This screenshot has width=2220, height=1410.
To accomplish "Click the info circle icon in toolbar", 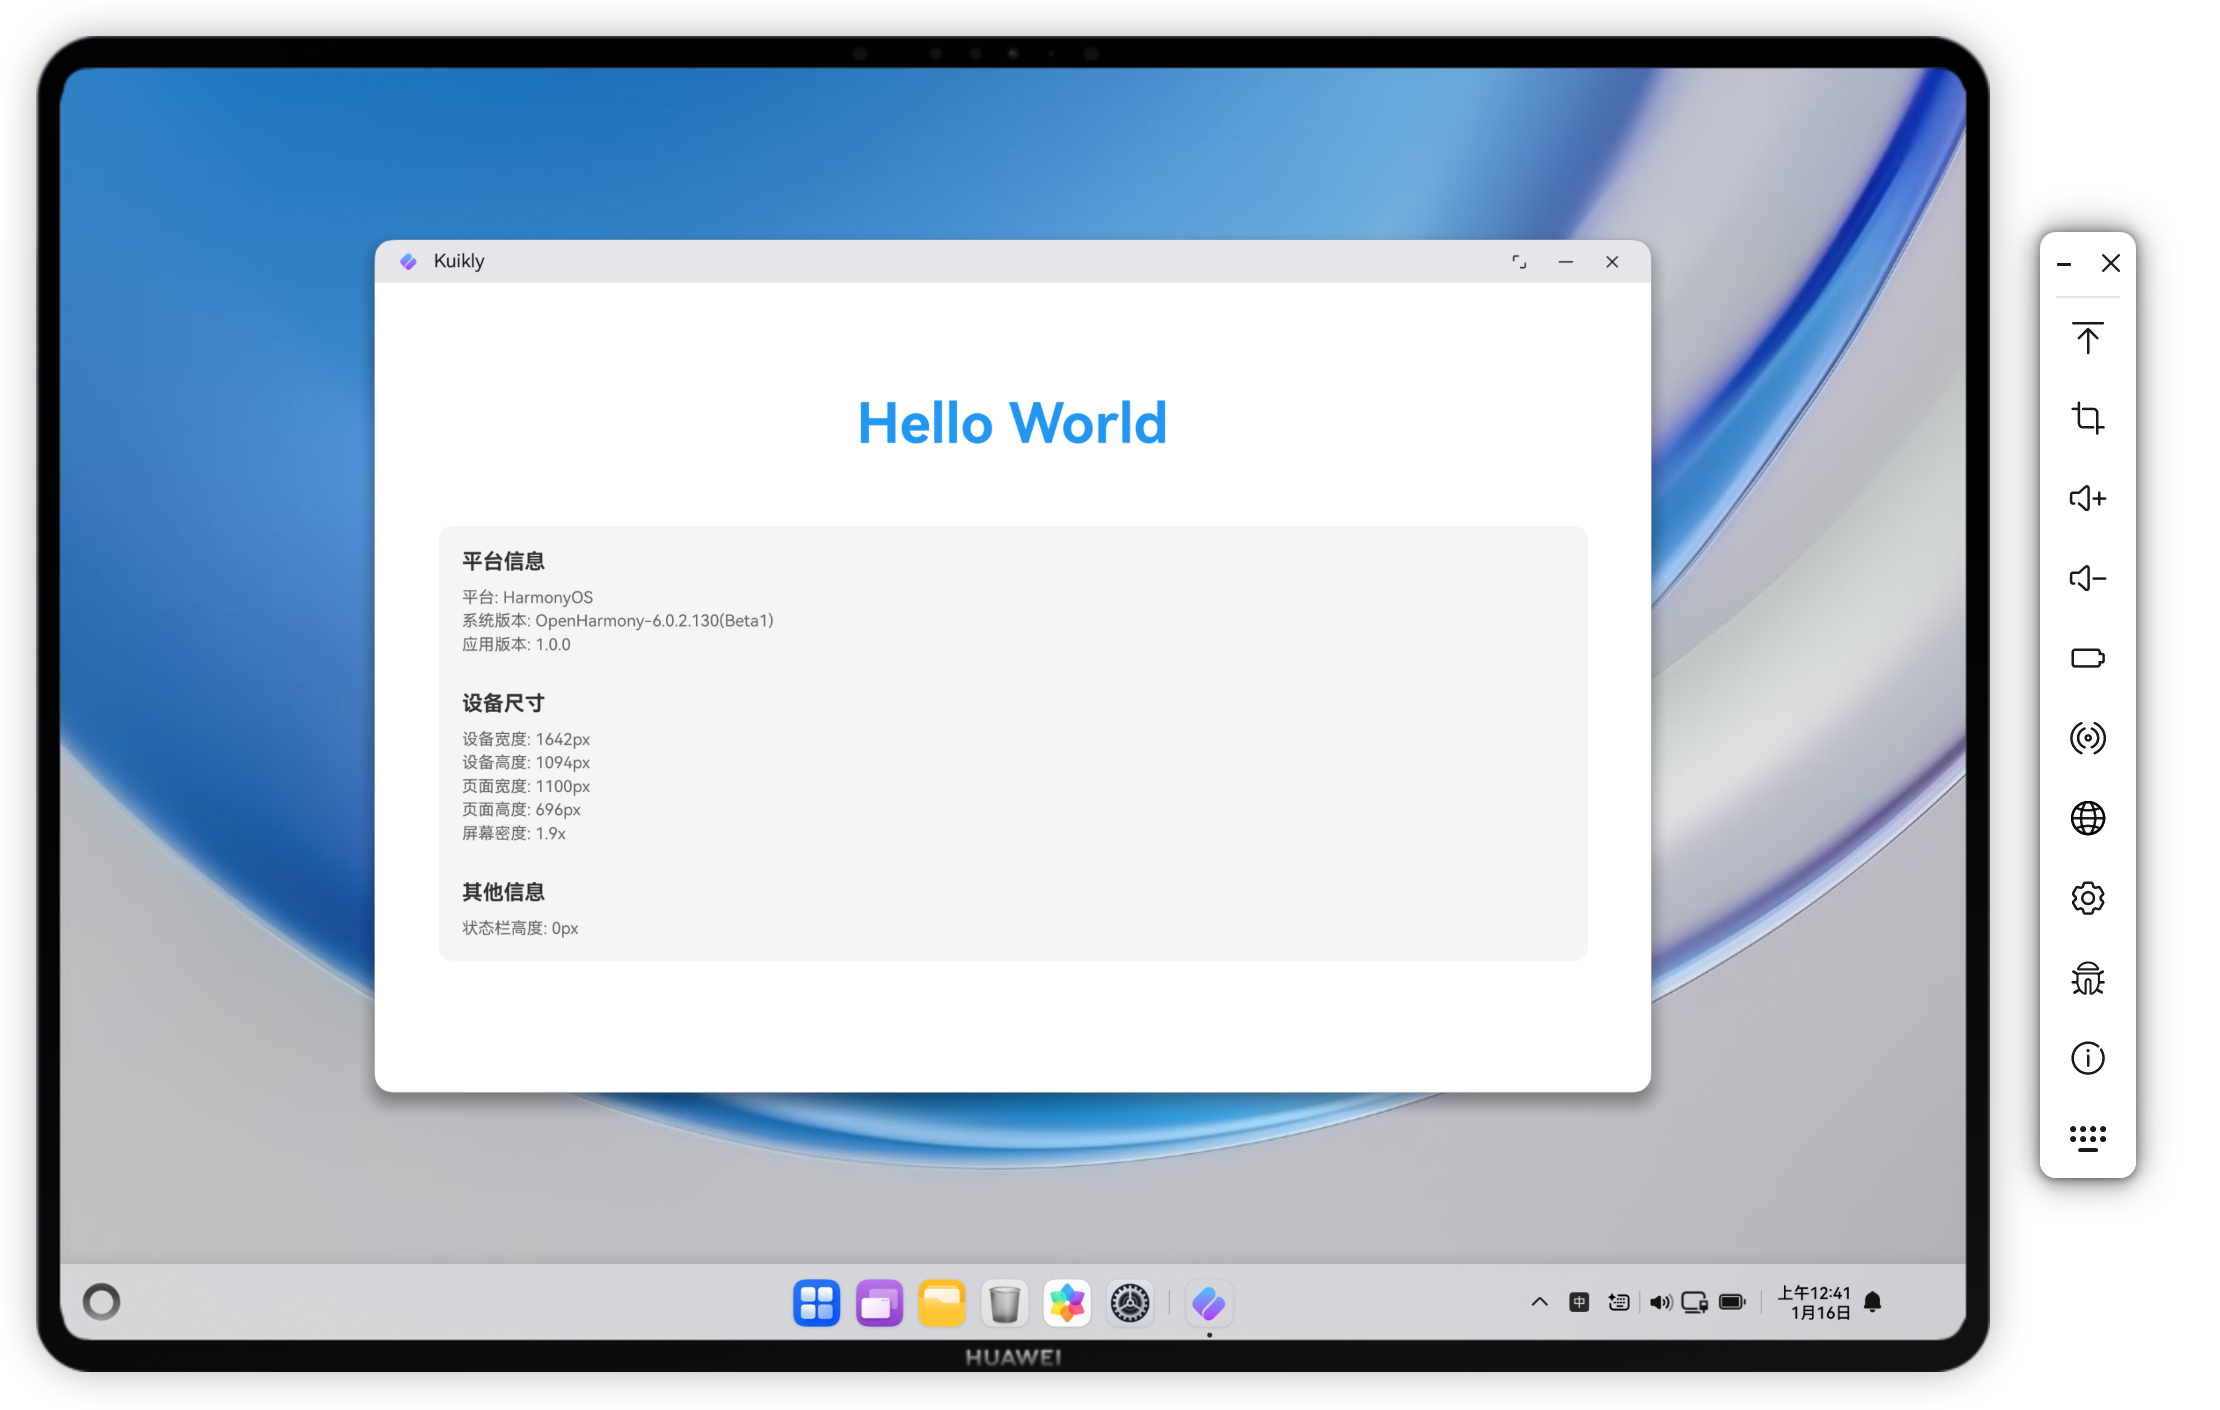I will point(2087,1058).
